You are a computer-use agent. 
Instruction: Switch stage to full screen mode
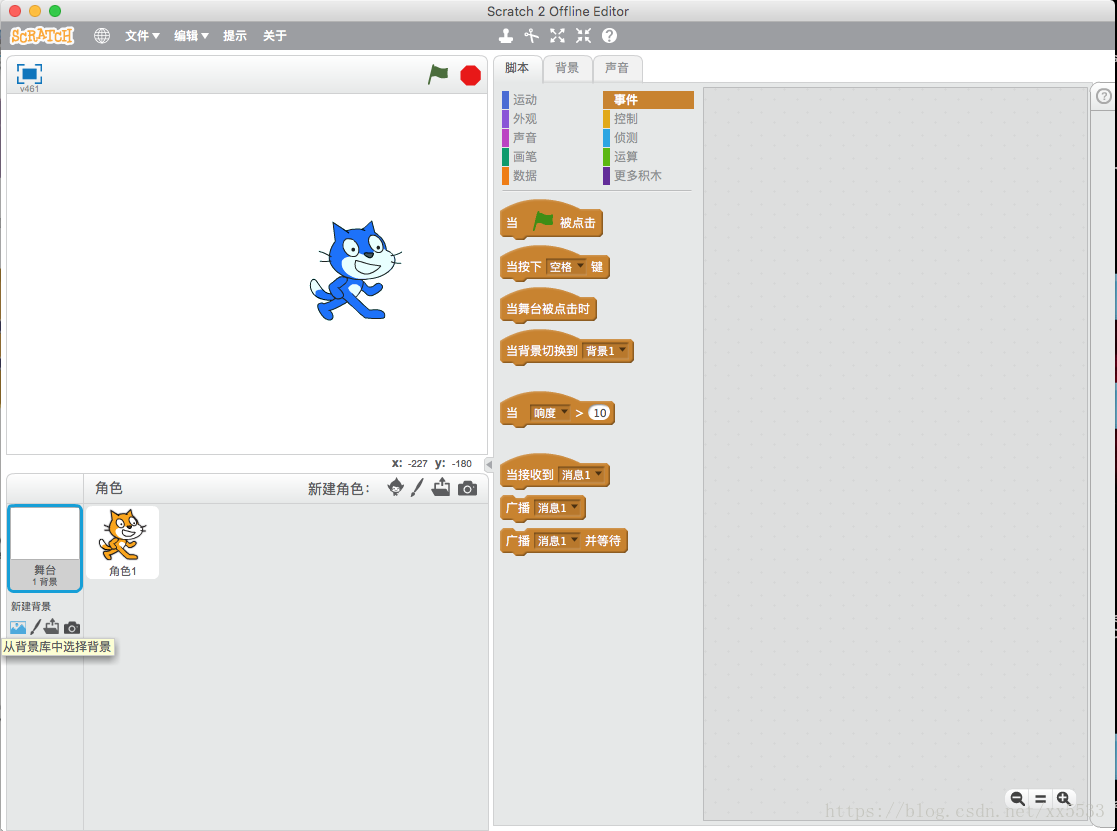coord(29,73)
